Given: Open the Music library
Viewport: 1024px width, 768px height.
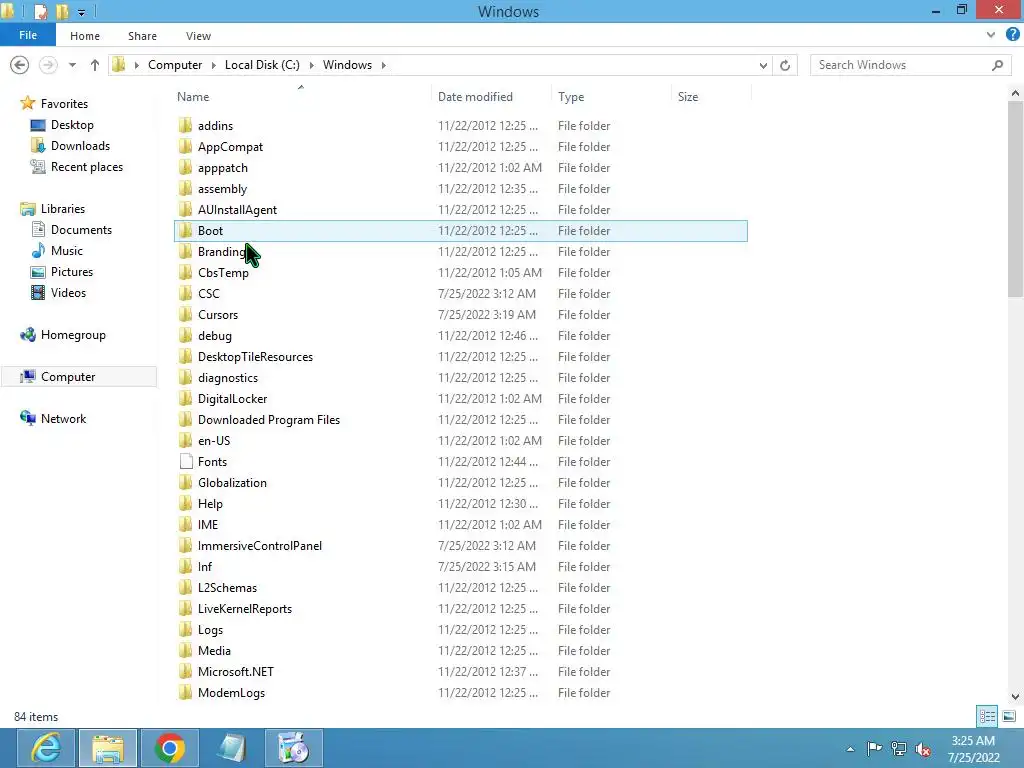Looking at the screenshot, I should click(x=67, y=251).
